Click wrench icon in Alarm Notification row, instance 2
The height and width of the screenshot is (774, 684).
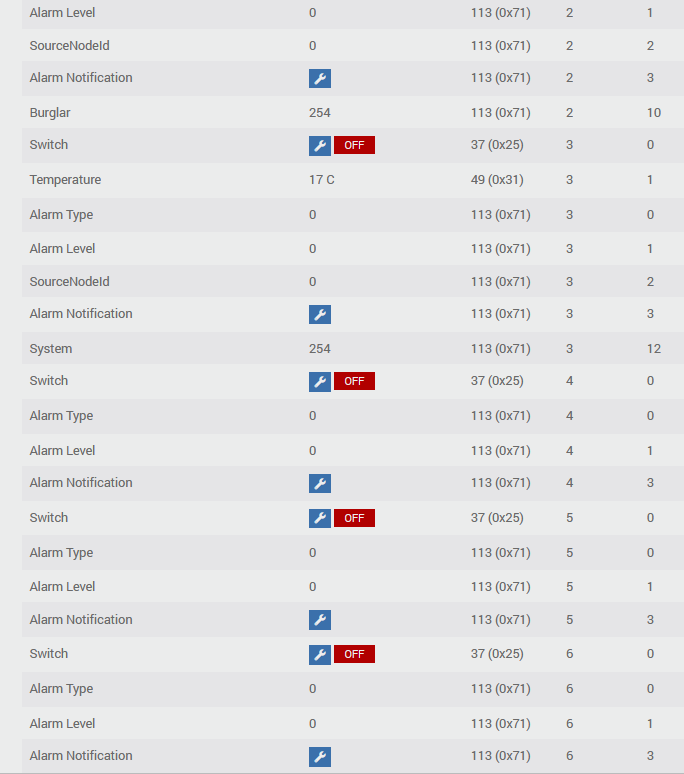[x=320, y=79]
